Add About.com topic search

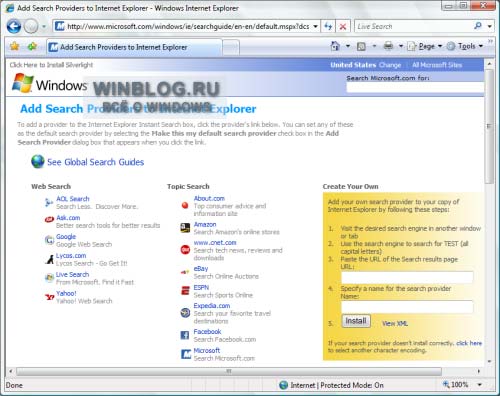pyautogui.click(x=209, y=198)
